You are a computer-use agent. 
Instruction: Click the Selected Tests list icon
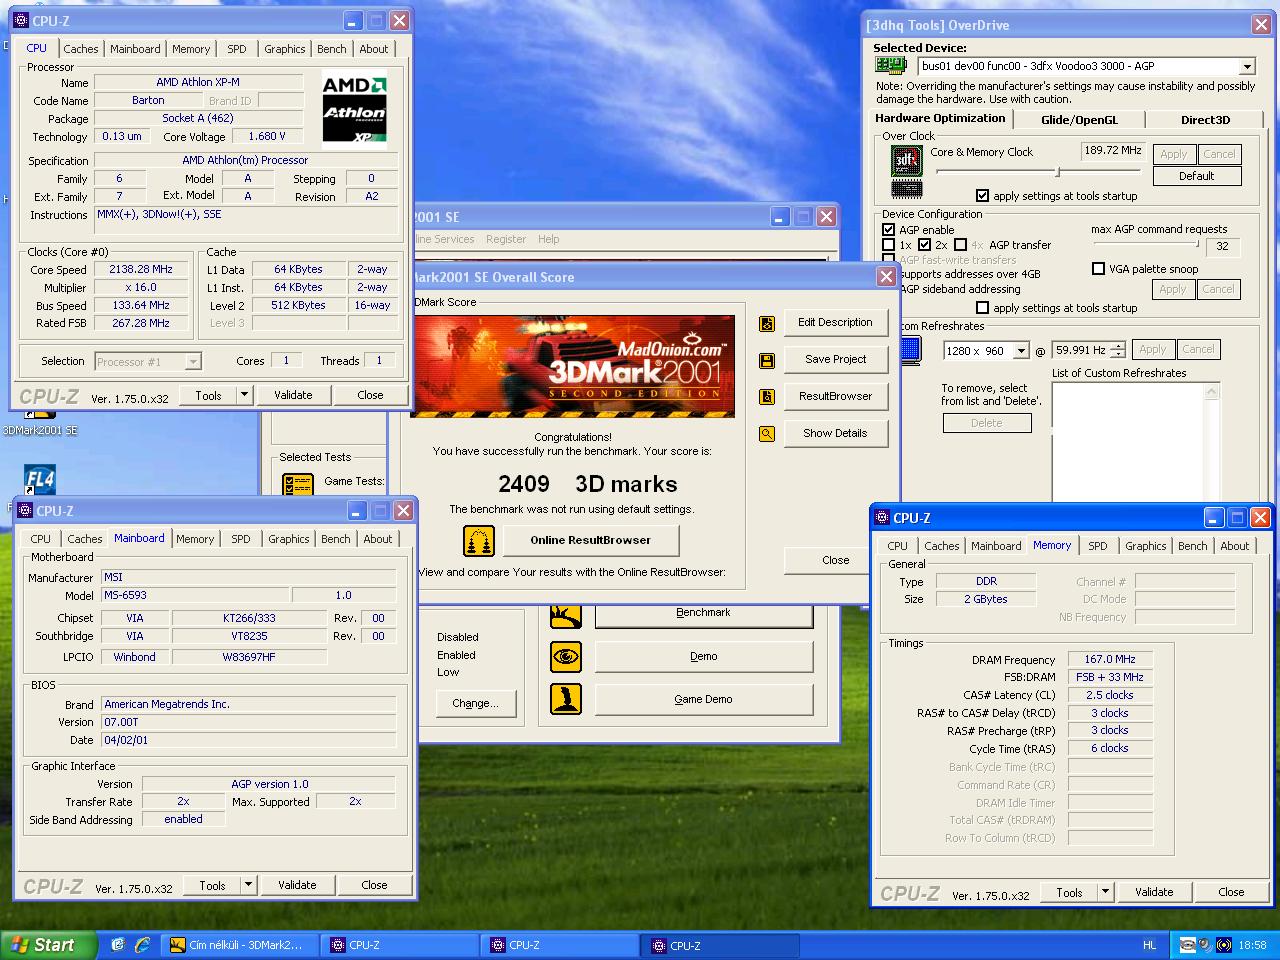click(x=298, y=485)
